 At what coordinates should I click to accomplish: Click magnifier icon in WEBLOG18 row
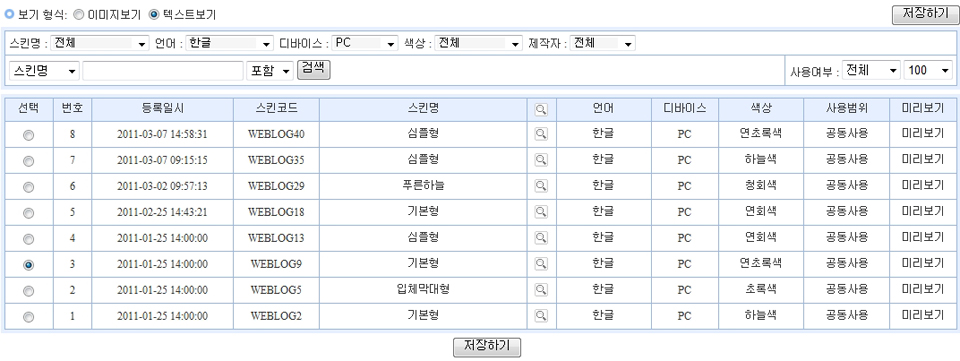[541, 212]
